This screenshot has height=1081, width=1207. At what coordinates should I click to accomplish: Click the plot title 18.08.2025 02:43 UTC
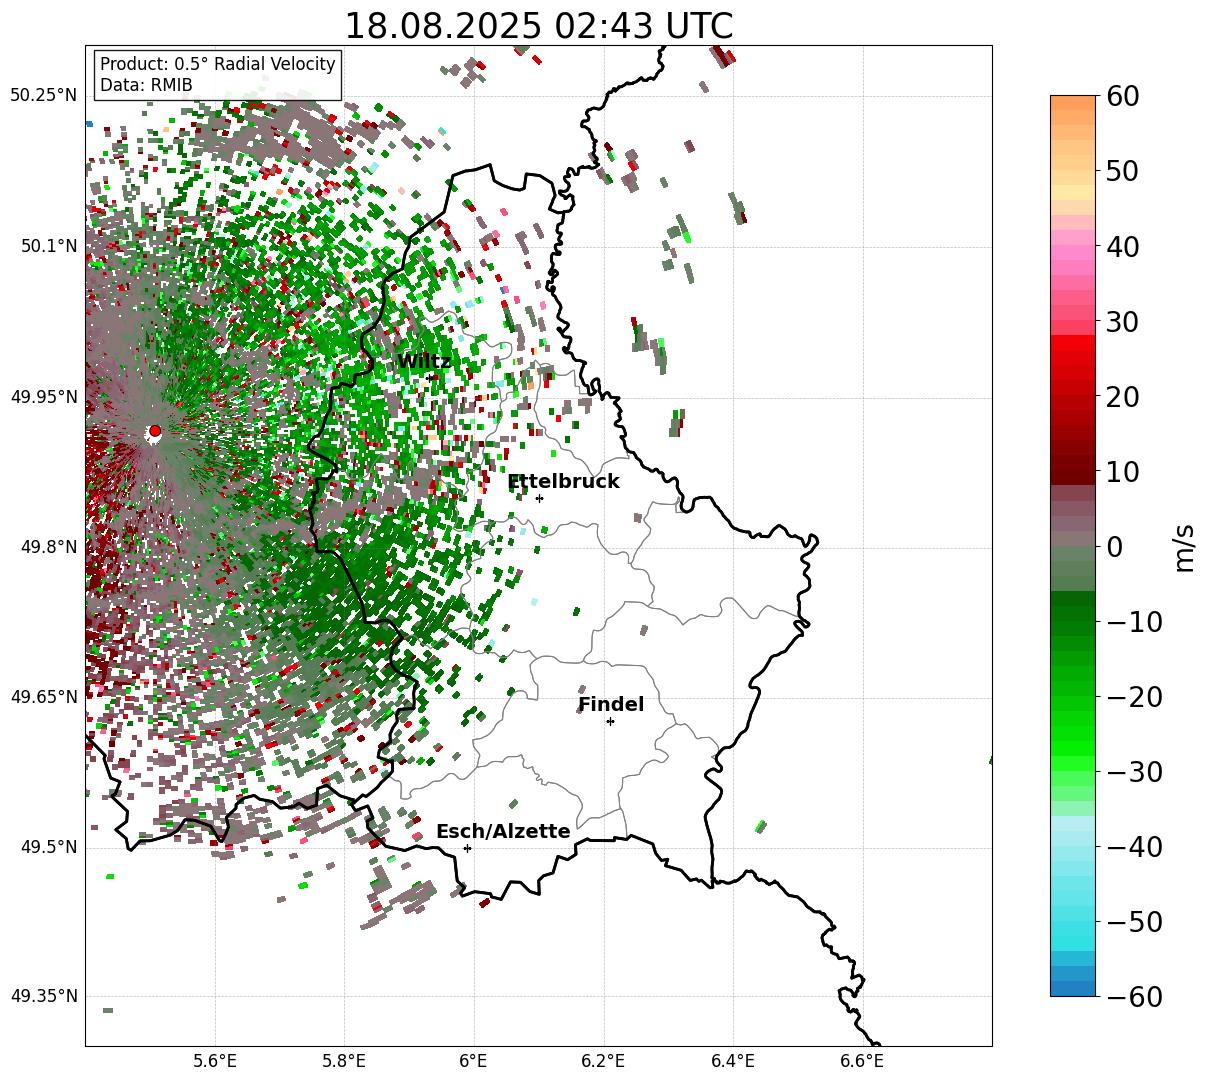click(538, 26)
